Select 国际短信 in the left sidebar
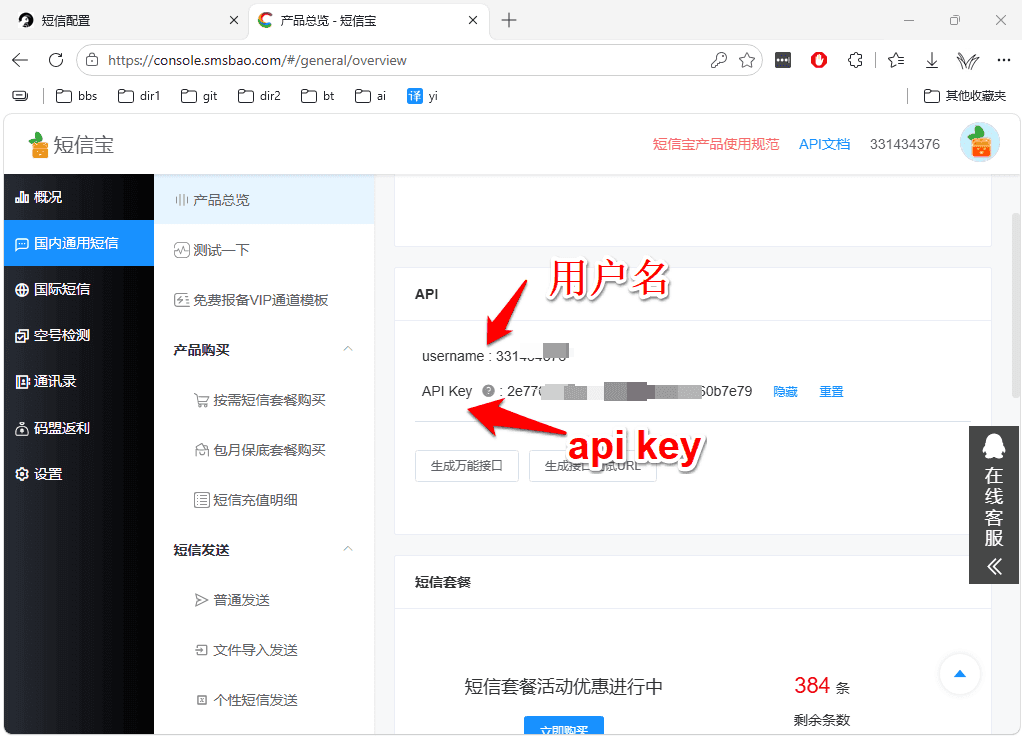 [x=79, y=289]
